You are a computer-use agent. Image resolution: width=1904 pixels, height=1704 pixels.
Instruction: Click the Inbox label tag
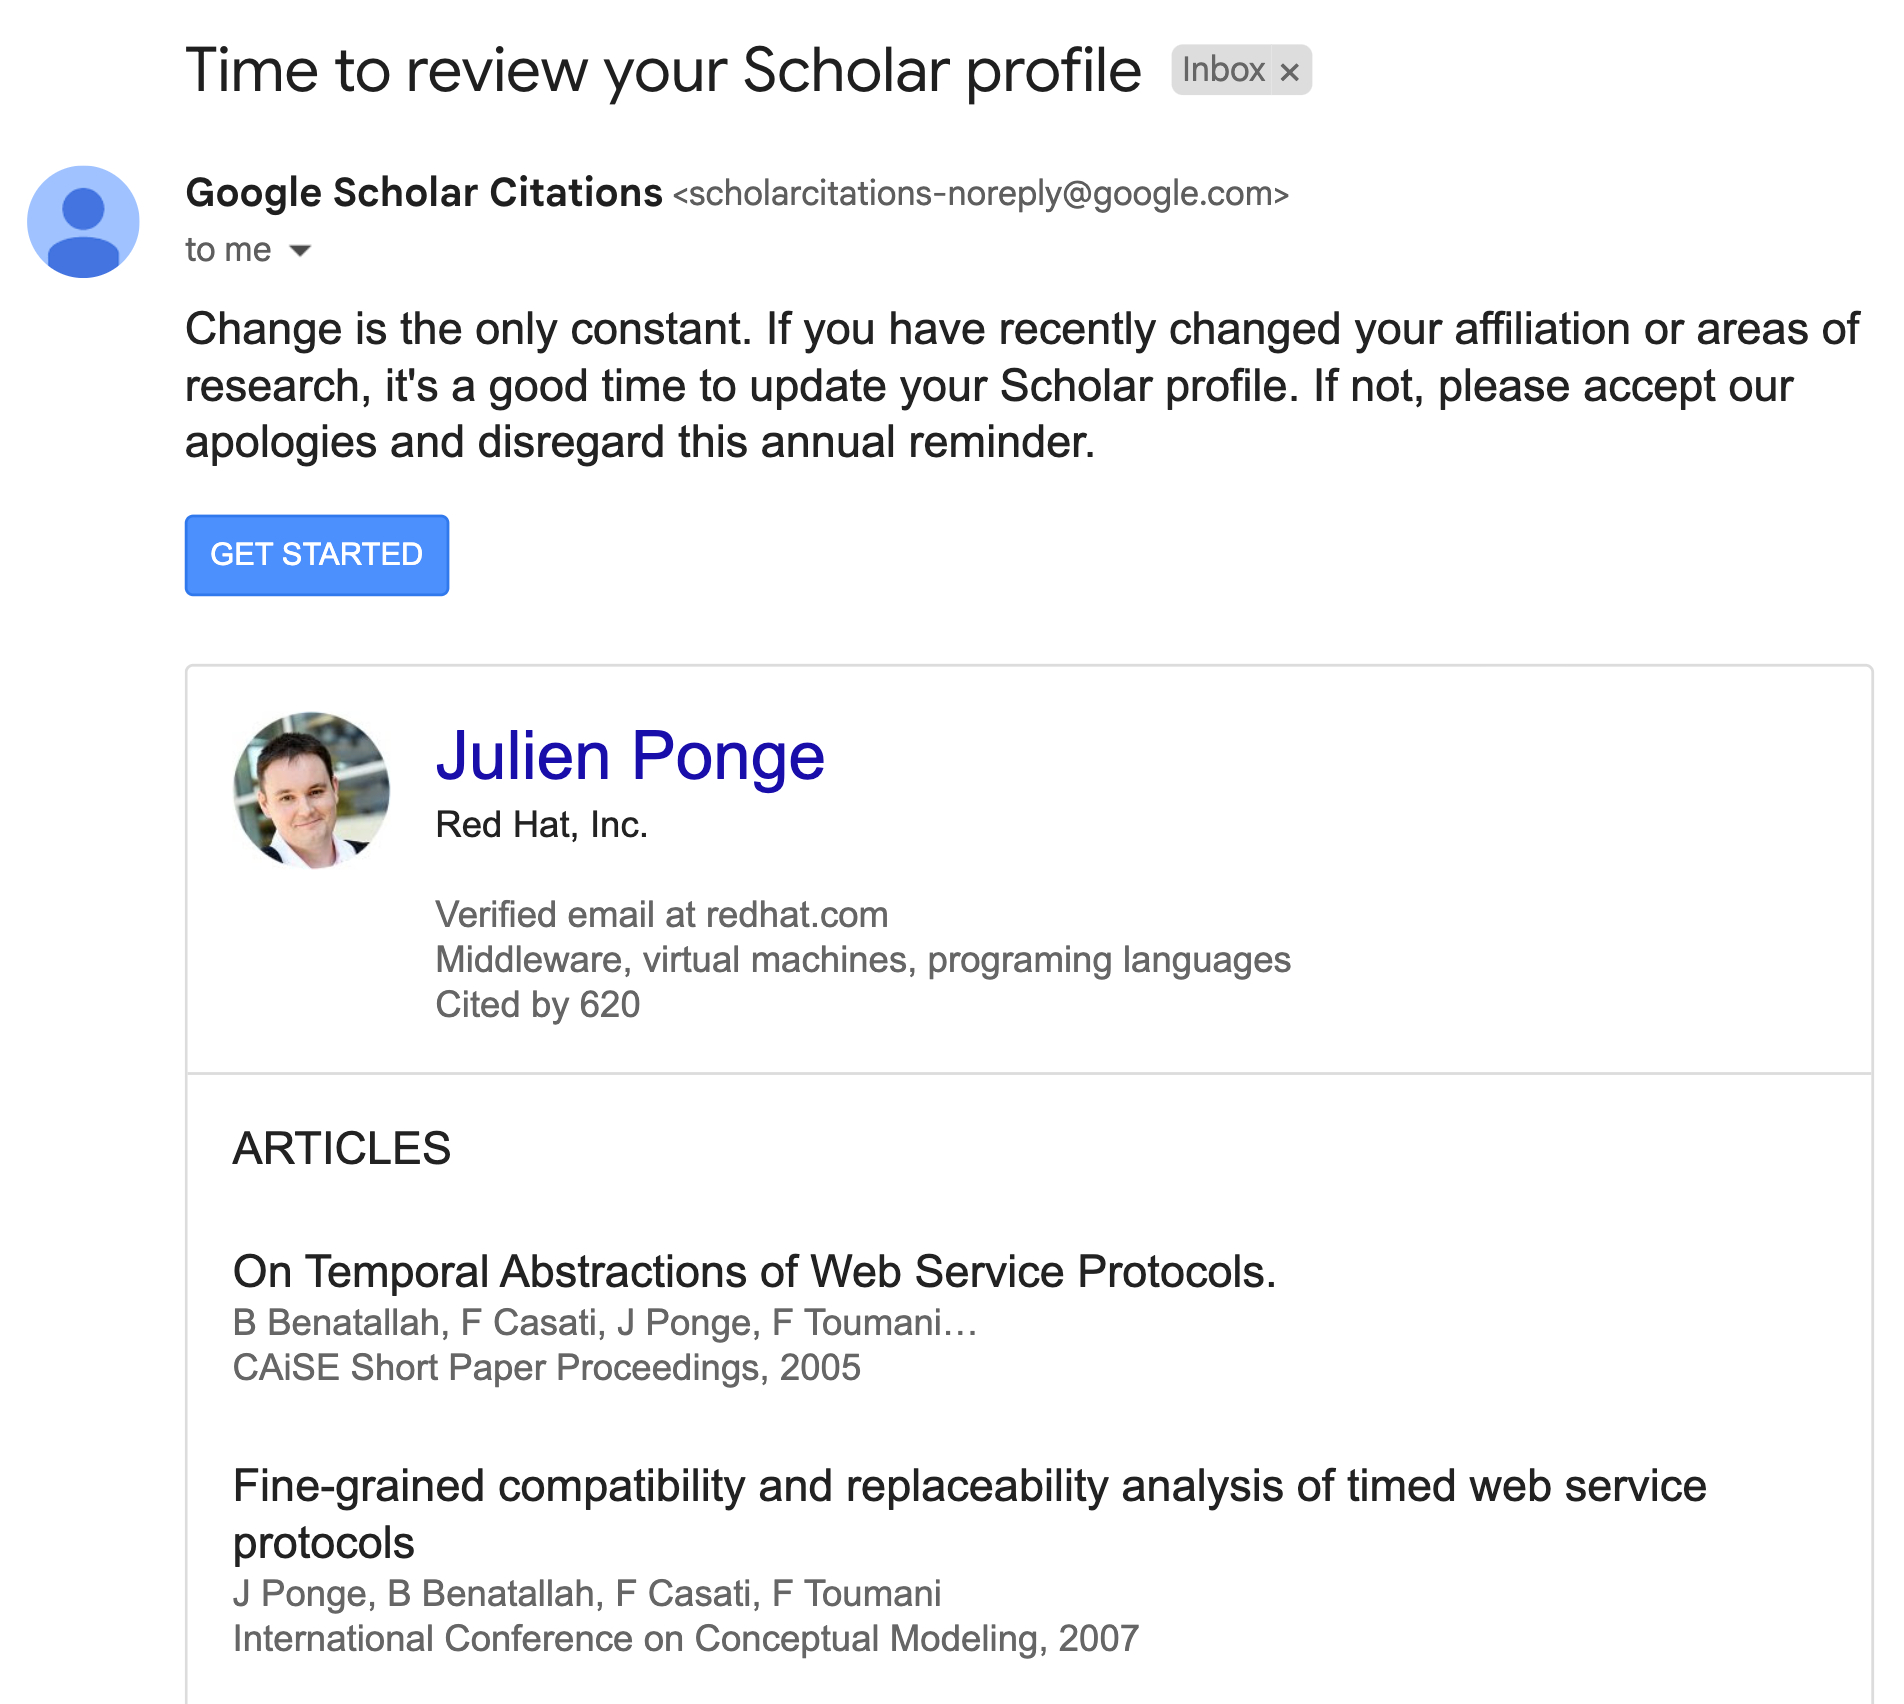(1222, 70)
